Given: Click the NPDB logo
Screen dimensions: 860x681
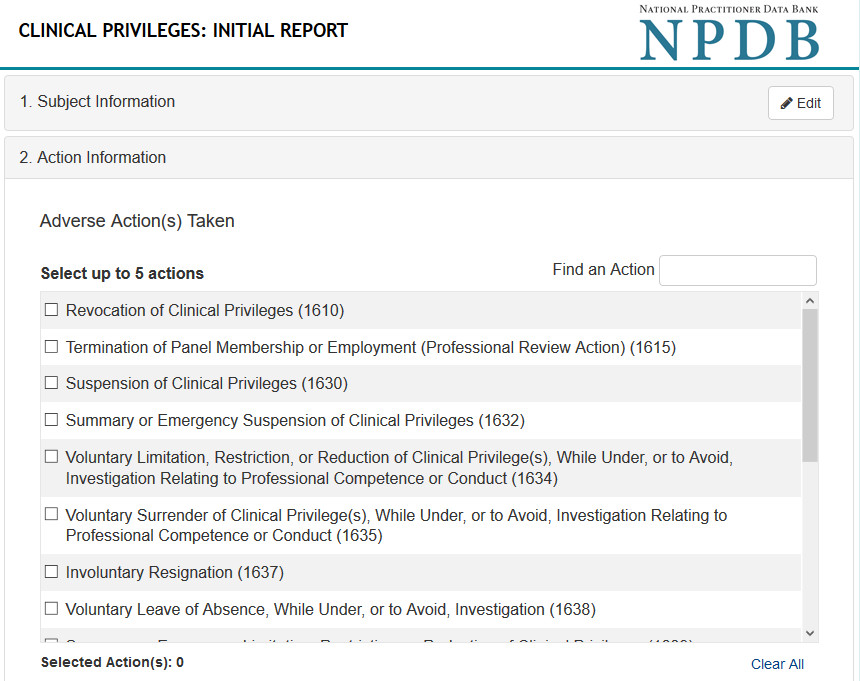Looking at the screenshot, I should tap(729, 33).
